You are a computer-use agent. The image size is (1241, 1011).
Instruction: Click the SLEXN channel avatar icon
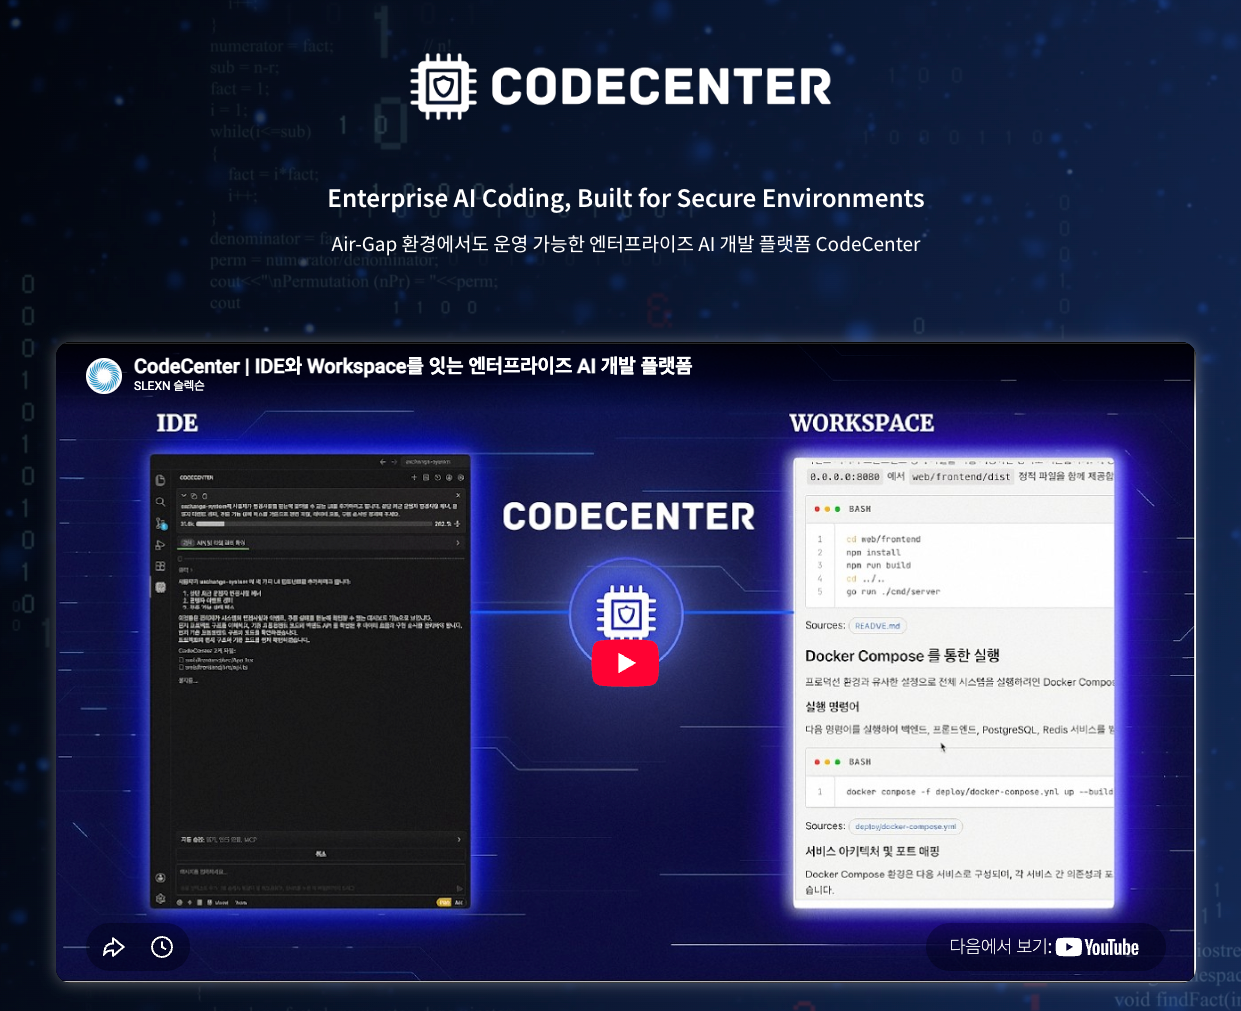coord(104,376)
